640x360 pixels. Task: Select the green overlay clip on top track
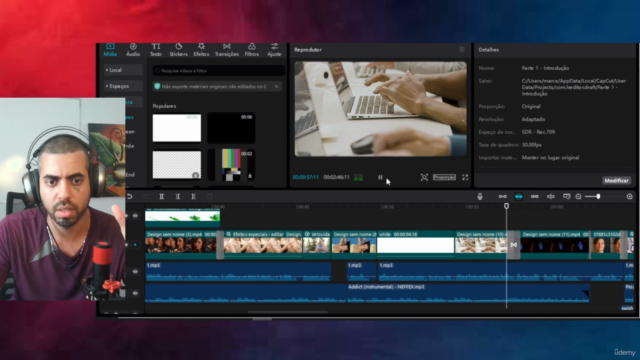click(182, 218)
